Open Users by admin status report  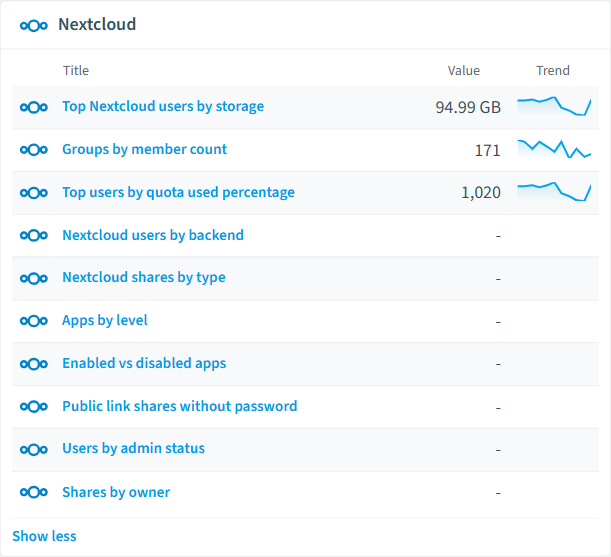pos(134,449)
